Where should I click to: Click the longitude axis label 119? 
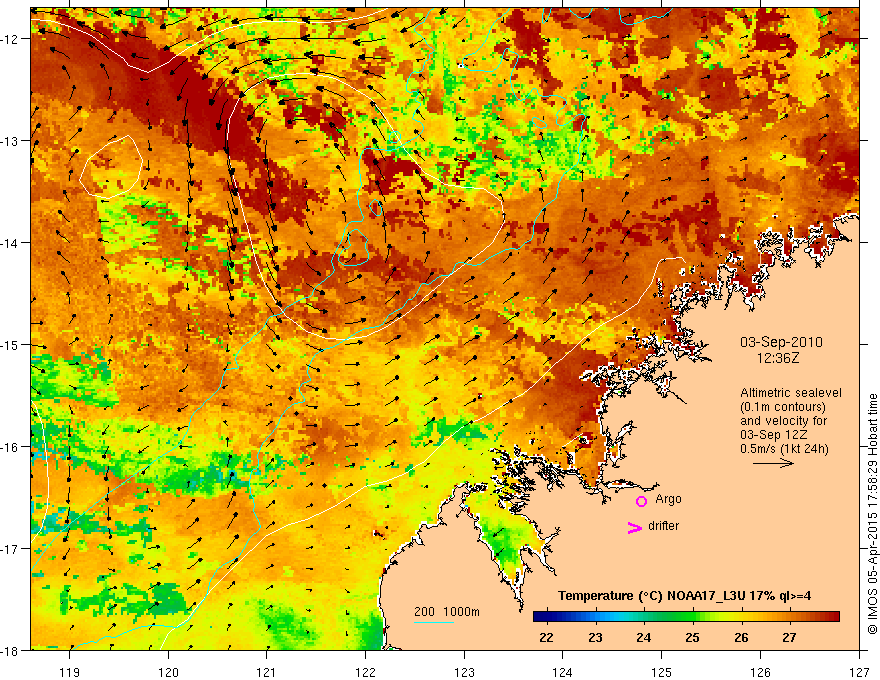(x=70, y=672)
